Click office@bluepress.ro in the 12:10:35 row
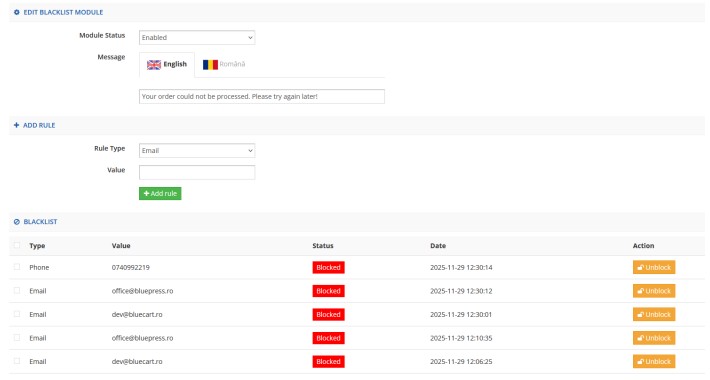 click(142, 338)
